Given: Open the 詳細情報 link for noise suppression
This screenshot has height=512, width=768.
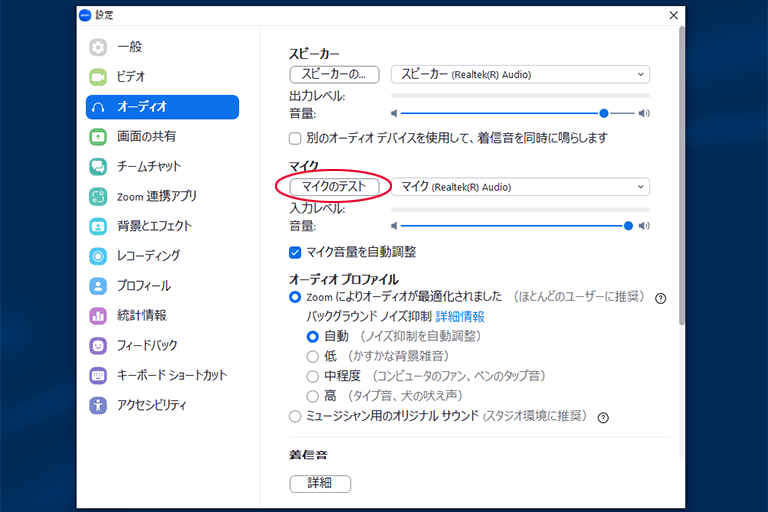Looking at the screenshot, I should tap(460, 317).
